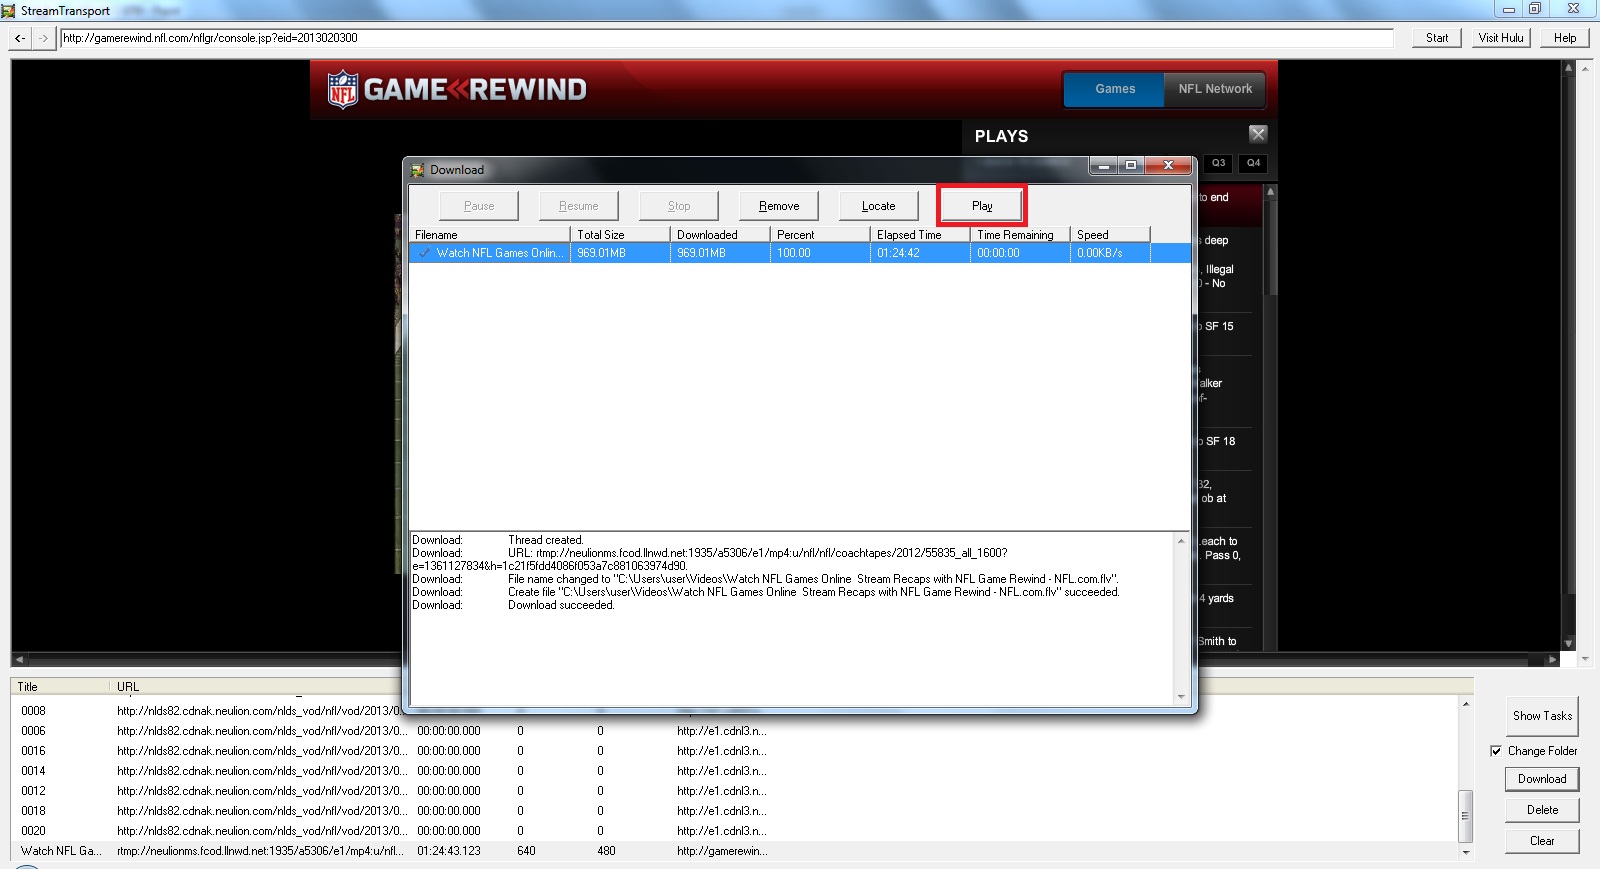The width and height of the screenshot is (1600, 869).
Task: Click the task list scrollbar up arrow
Action: (x=1466, y=704)
